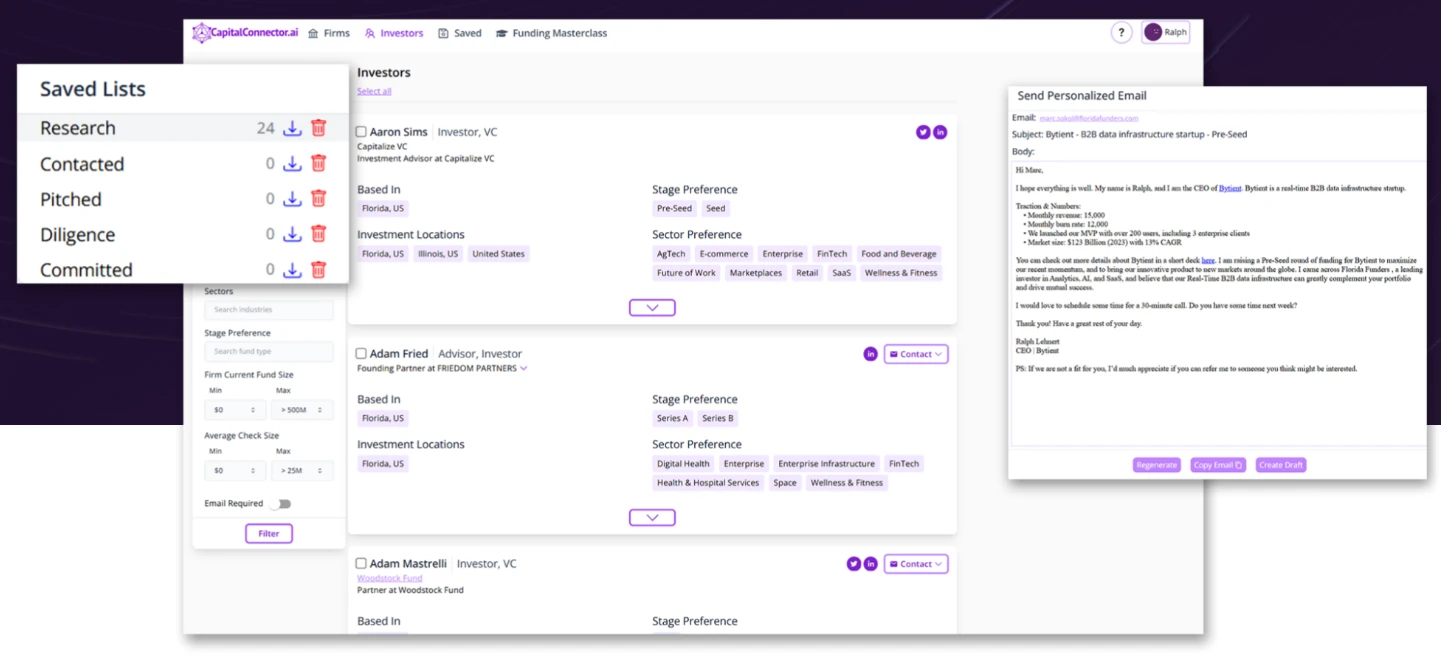This screenshot has width=1441, height=658.
Task: Click the AgTech sector tag
Action: [671, 254]
